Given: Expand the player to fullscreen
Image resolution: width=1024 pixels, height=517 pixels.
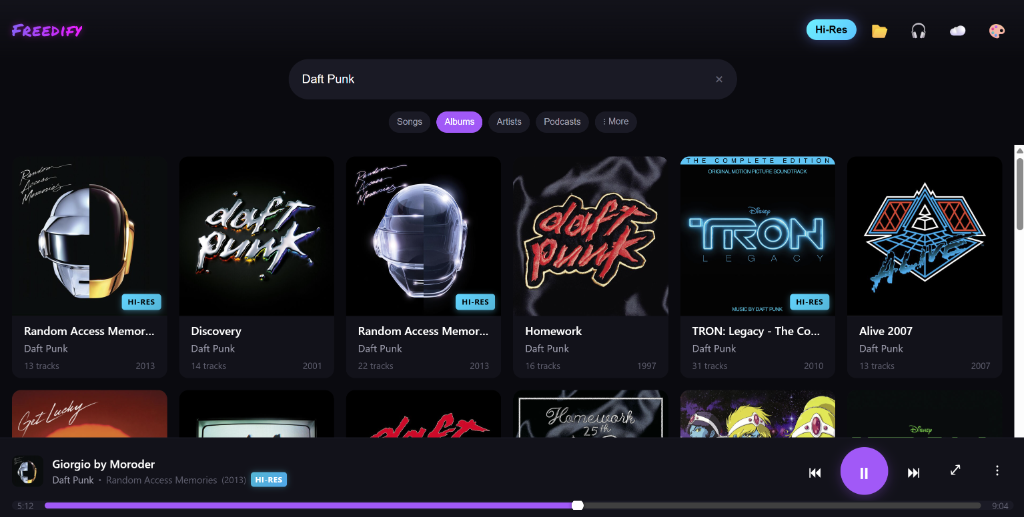Looking at the screenshot, I should point(955,470).
